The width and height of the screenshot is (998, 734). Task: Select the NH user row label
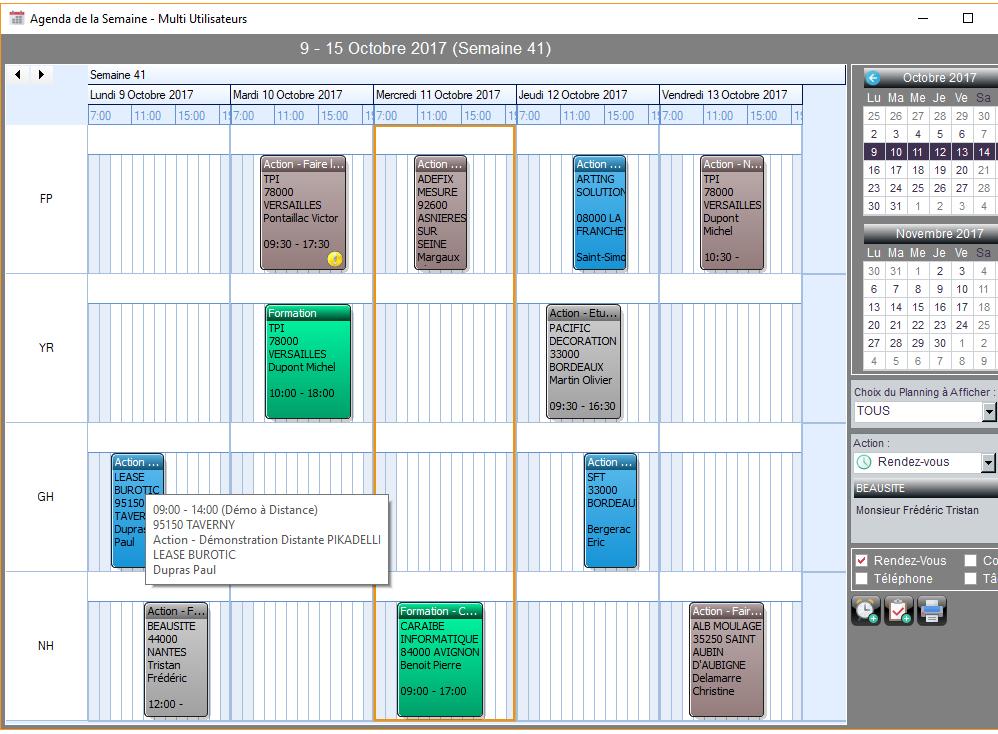click(46, 646)
